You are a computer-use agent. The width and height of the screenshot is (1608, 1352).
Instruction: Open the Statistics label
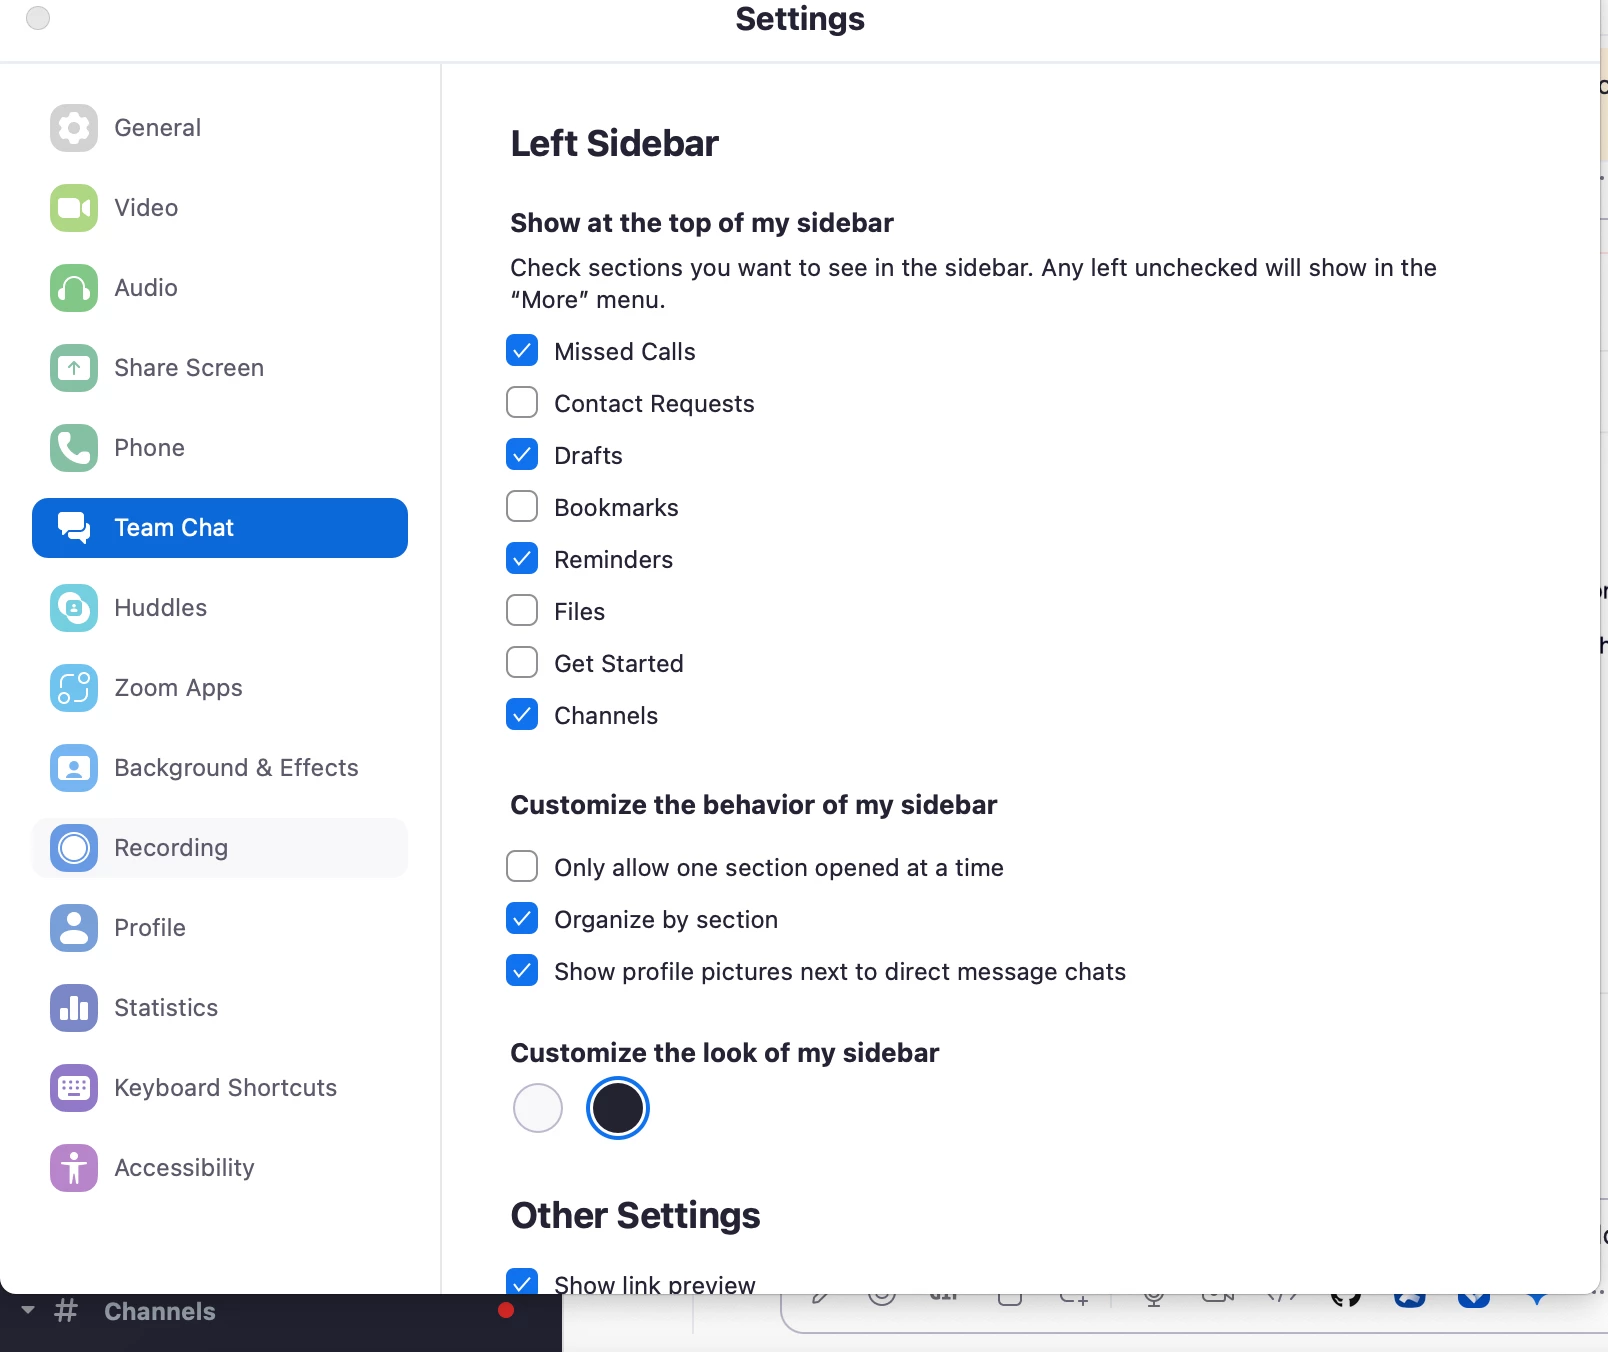pyautogui.click(x=166, y=1008)
